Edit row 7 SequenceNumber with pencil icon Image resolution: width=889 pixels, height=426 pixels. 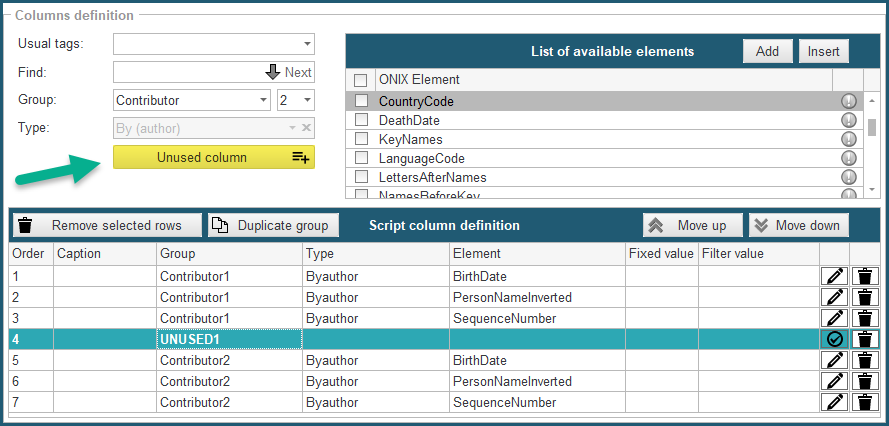coord(835,402)
